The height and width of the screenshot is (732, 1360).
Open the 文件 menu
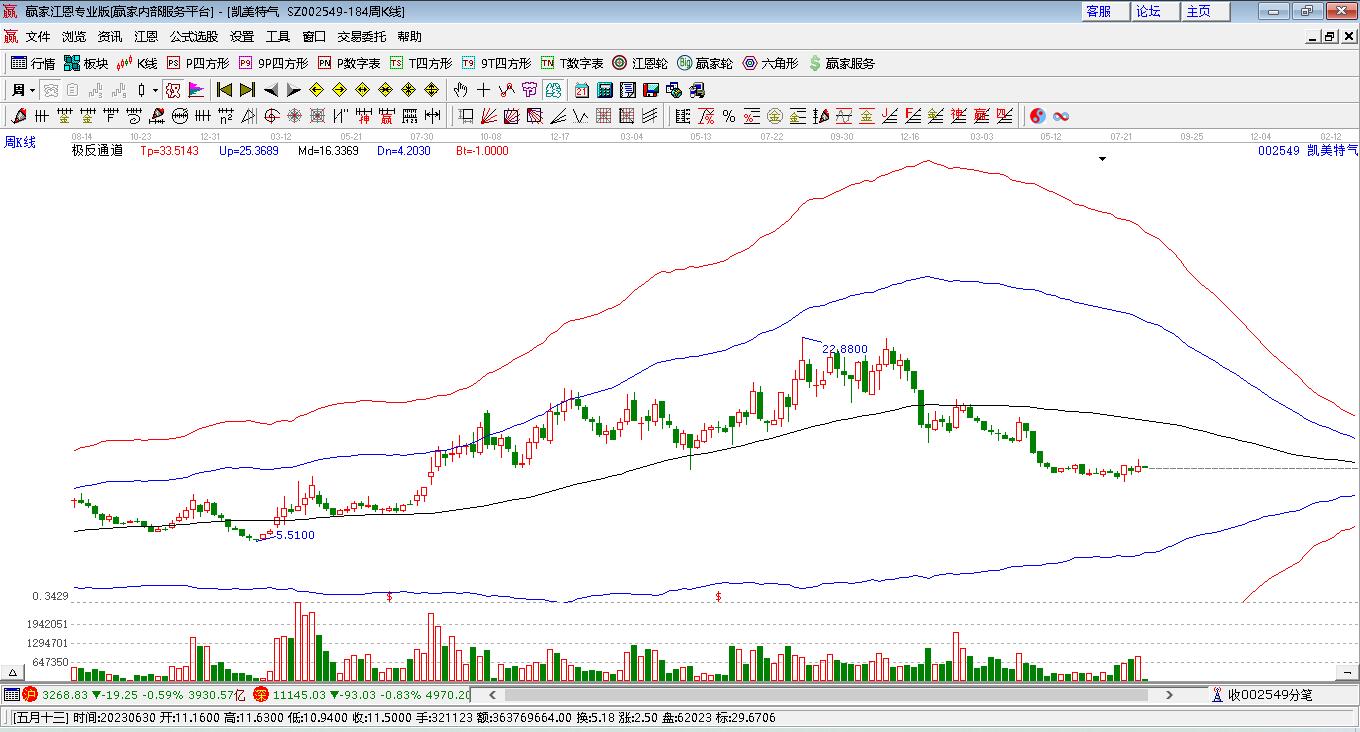(x=38, y=37)
